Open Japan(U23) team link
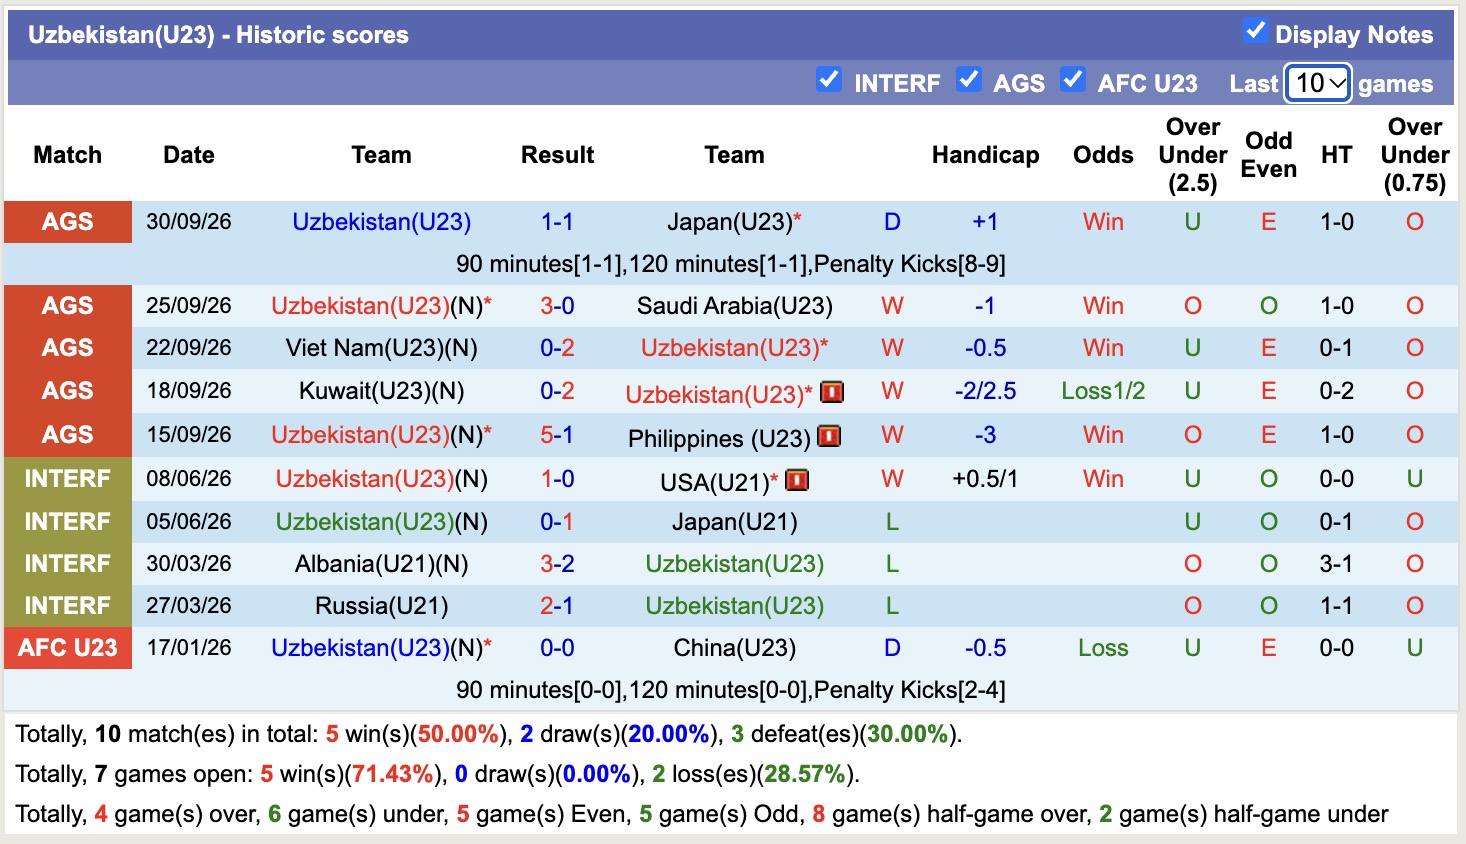Image resolution: width=1466 pixels, height=844 pixels. pyautogui.click(x=730, y=222)
